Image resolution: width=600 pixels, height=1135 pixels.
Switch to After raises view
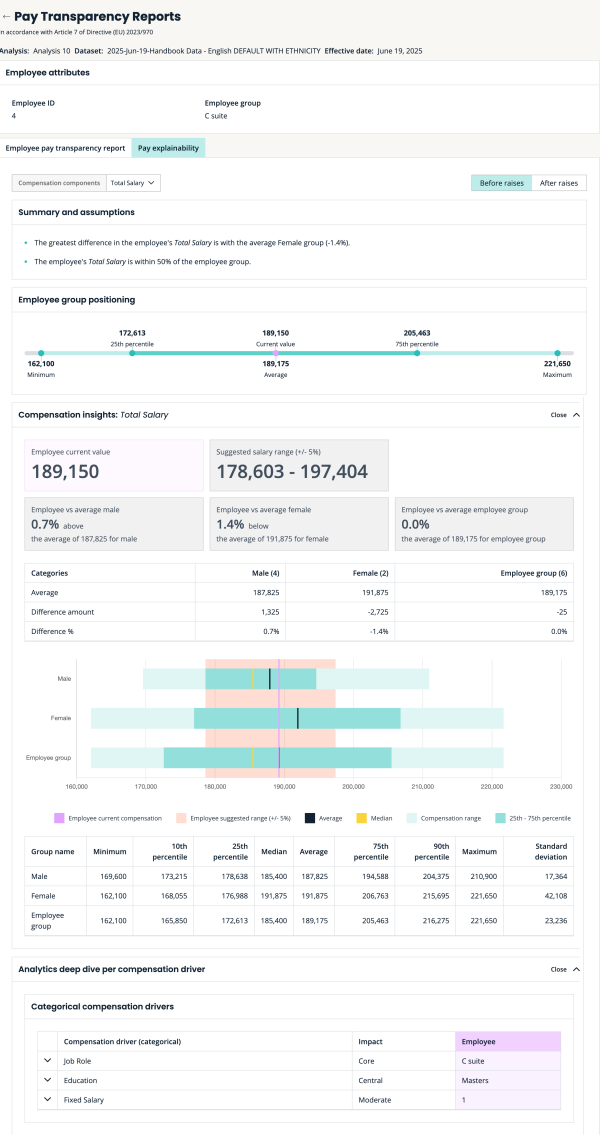(x=558, y=183)
